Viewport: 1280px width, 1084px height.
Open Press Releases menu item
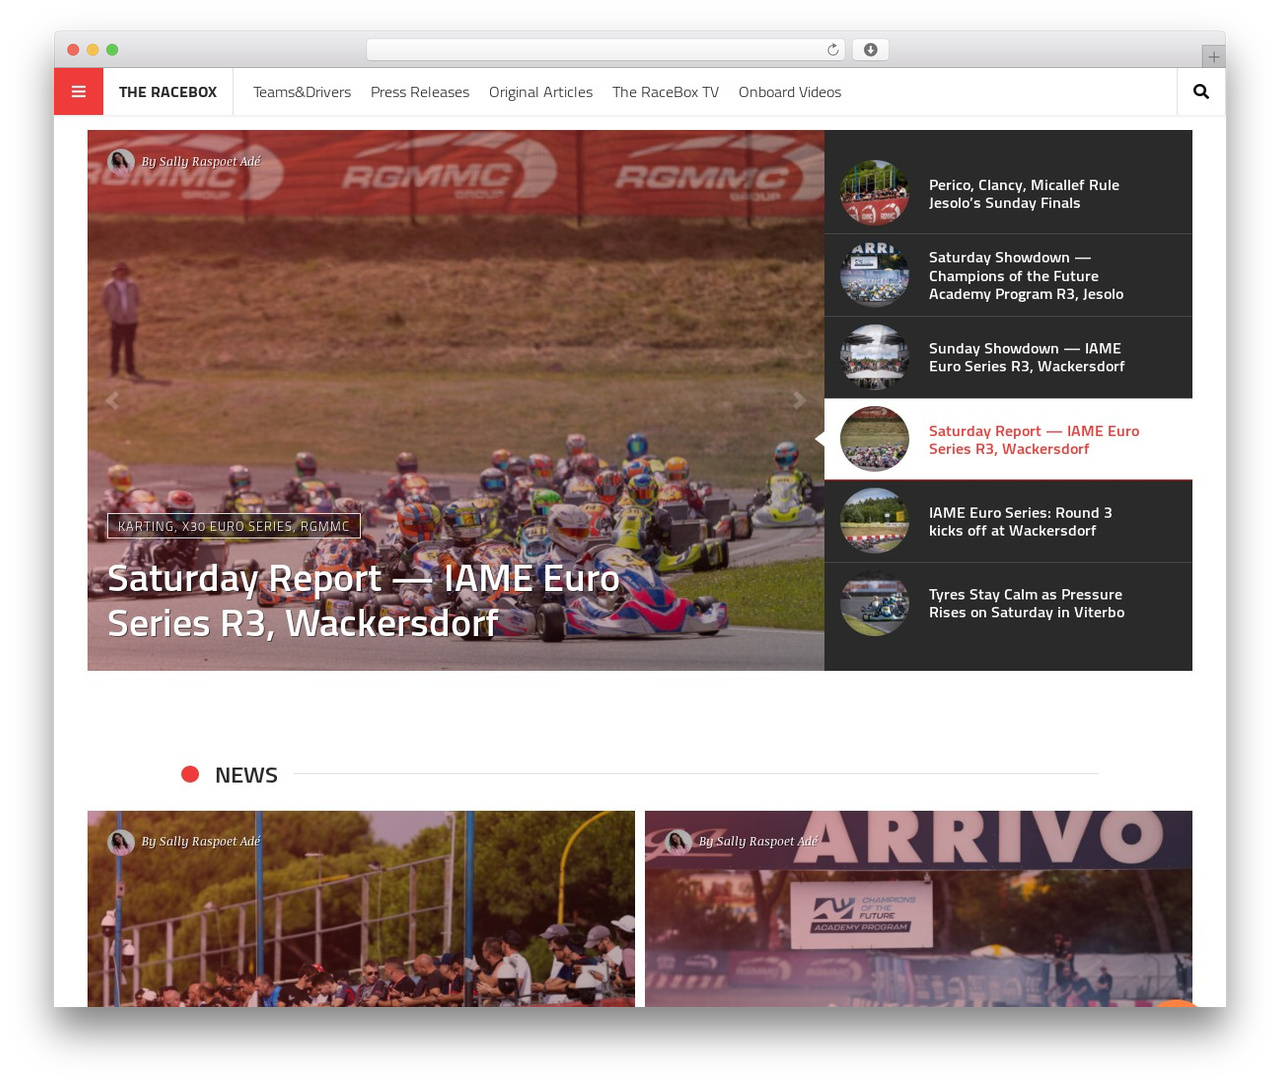click(x=420, y=92)
